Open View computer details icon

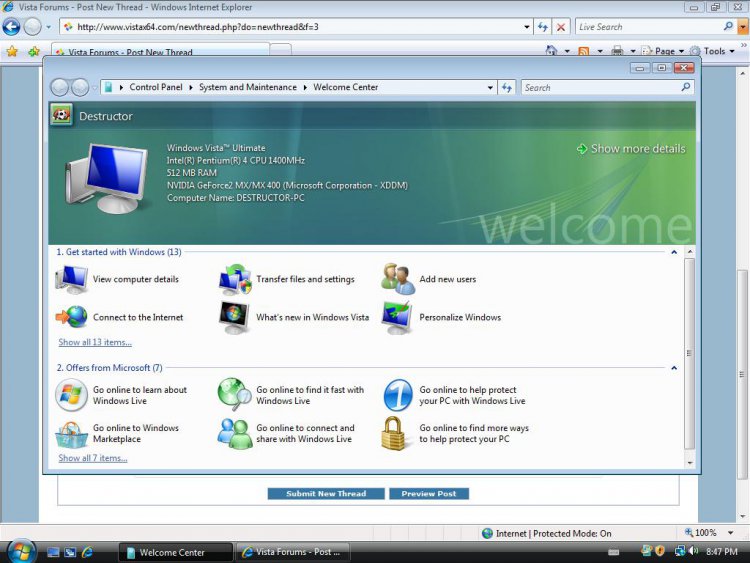(x=72, y=279)
